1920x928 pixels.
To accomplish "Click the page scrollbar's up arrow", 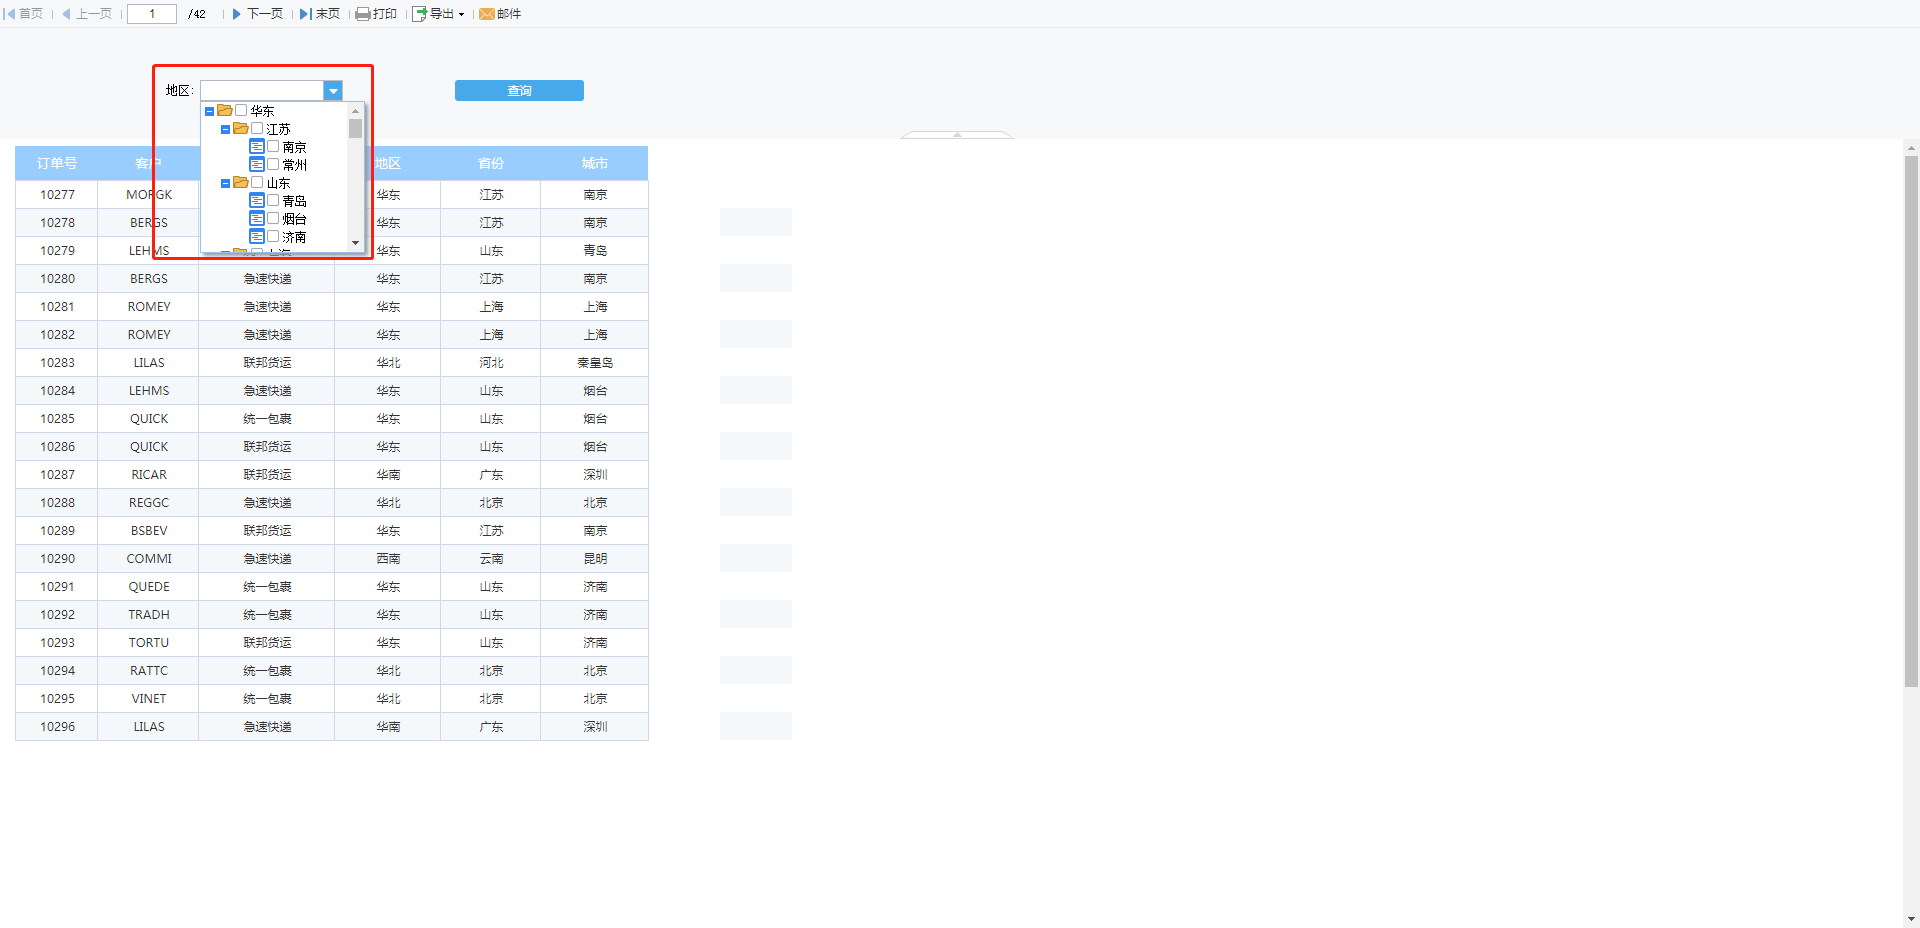I will pyautogui.click(x=1911, y=149).
